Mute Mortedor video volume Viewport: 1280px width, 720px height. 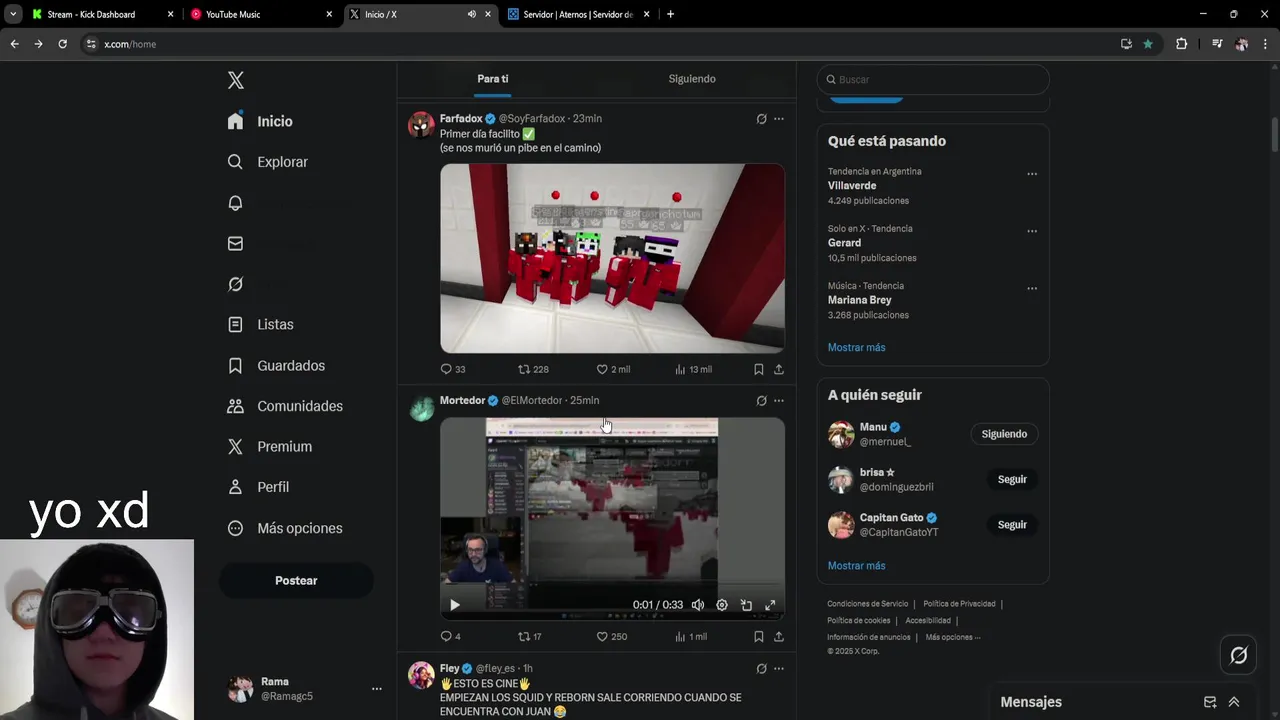point(698,605)
